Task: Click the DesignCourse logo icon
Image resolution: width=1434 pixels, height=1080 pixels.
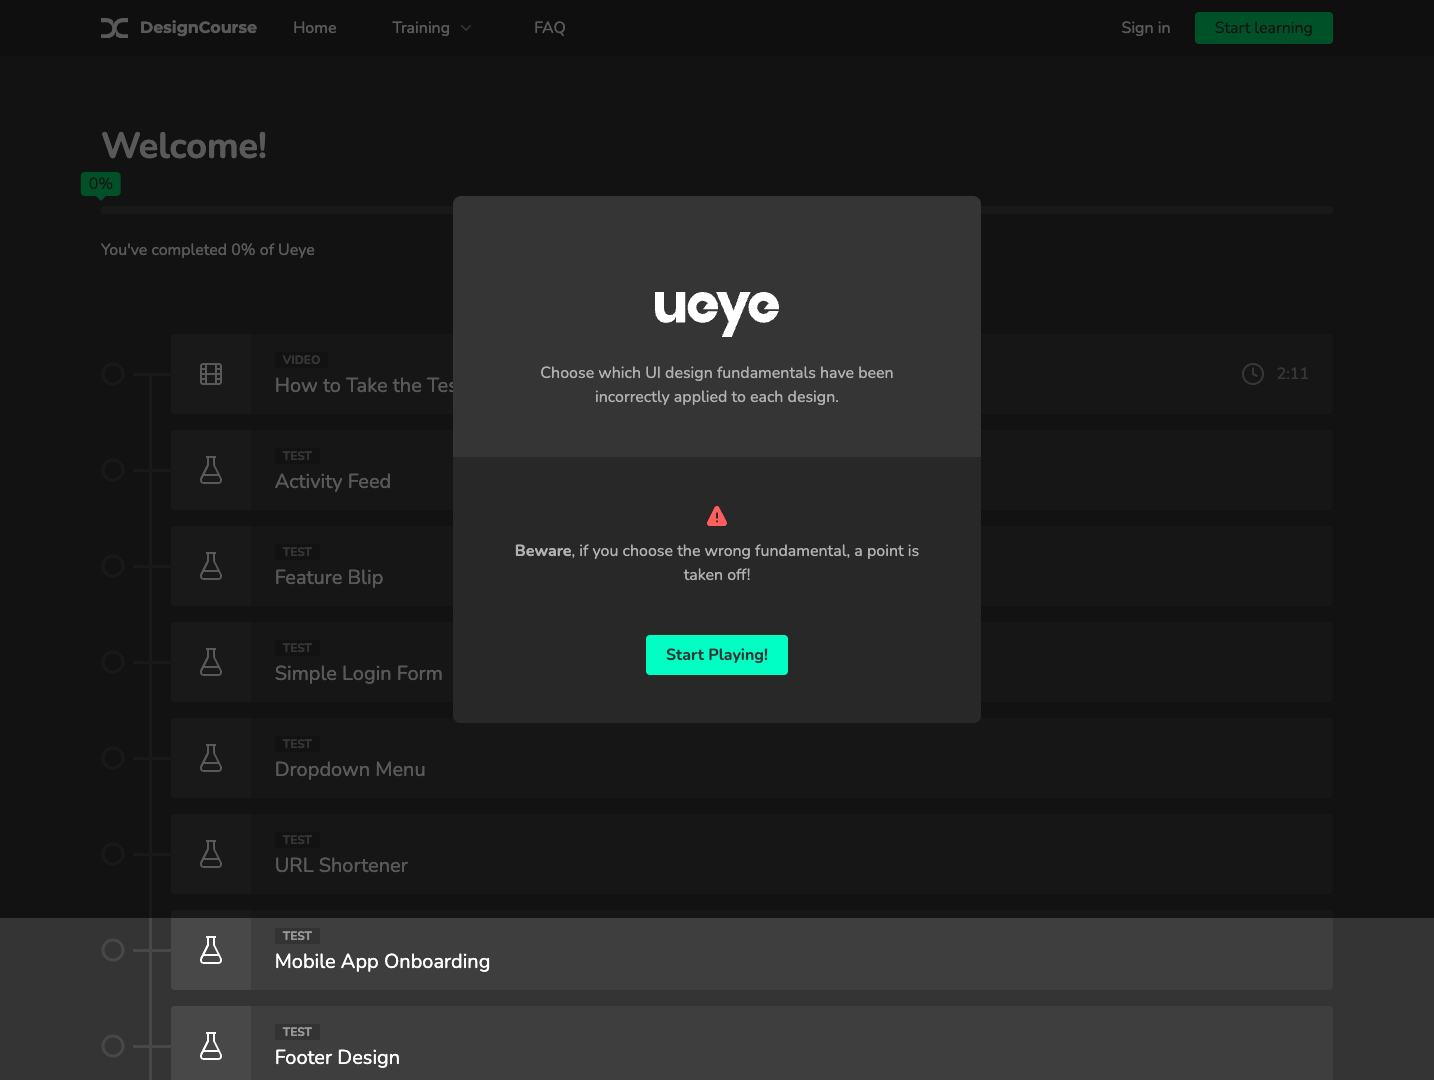Action: pyautogui.click(x=114, y=27)
